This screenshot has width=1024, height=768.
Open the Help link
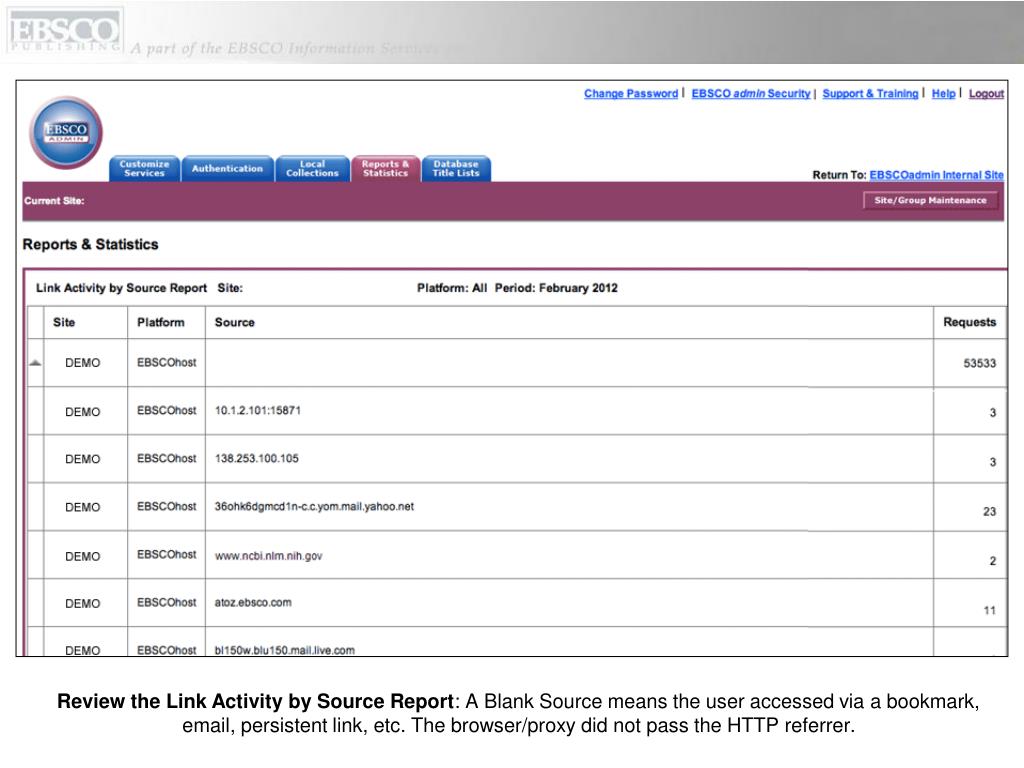(x=943, y=93)
